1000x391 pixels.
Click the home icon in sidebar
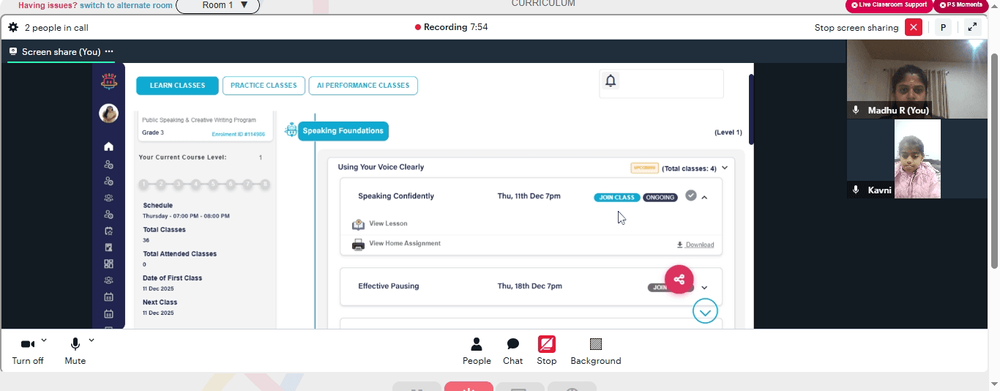pyautogui.click(x=108, y=147)
